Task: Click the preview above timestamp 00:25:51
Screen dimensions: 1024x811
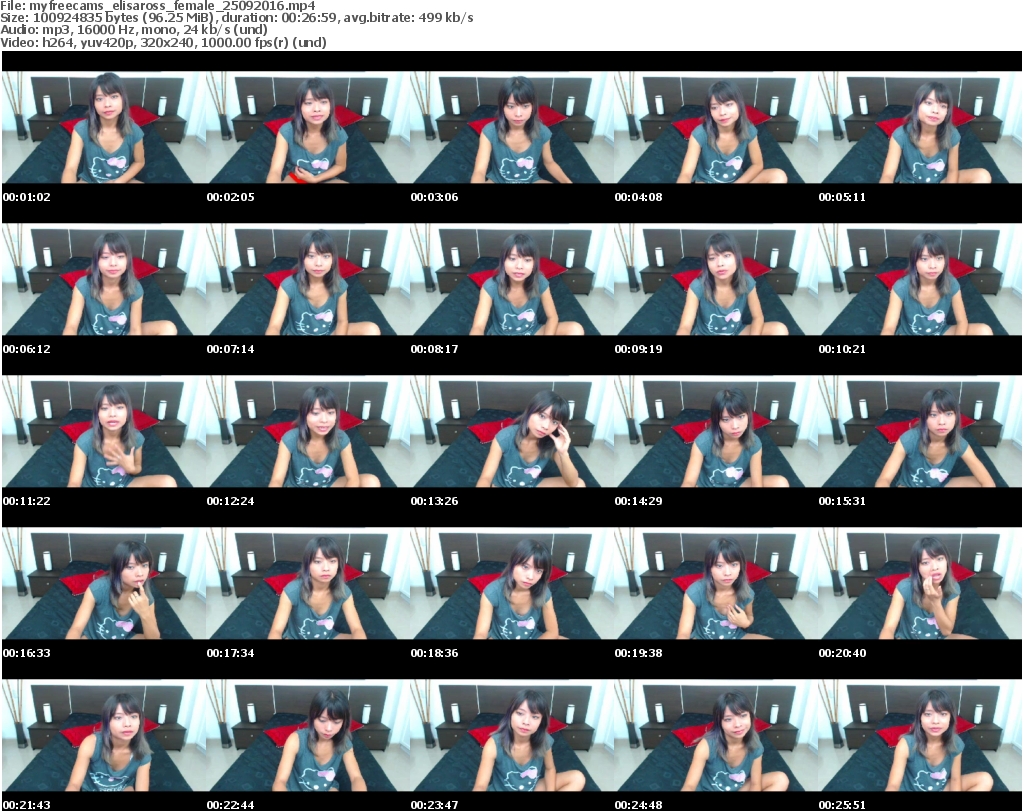Action: tap(920, 736)
